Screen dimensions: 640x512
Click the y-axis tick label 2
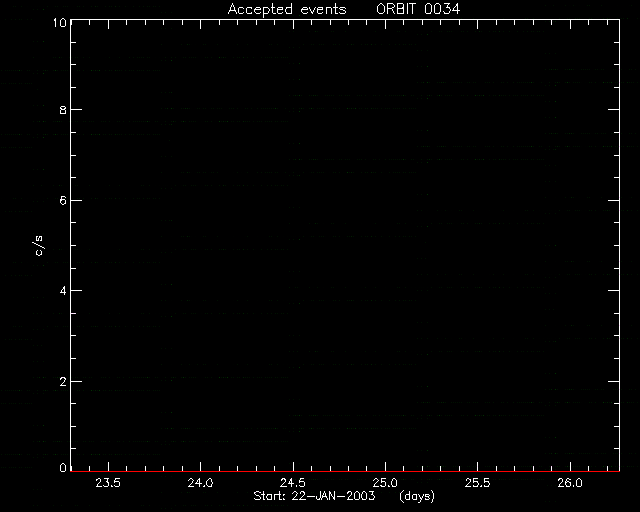[63, 382]
